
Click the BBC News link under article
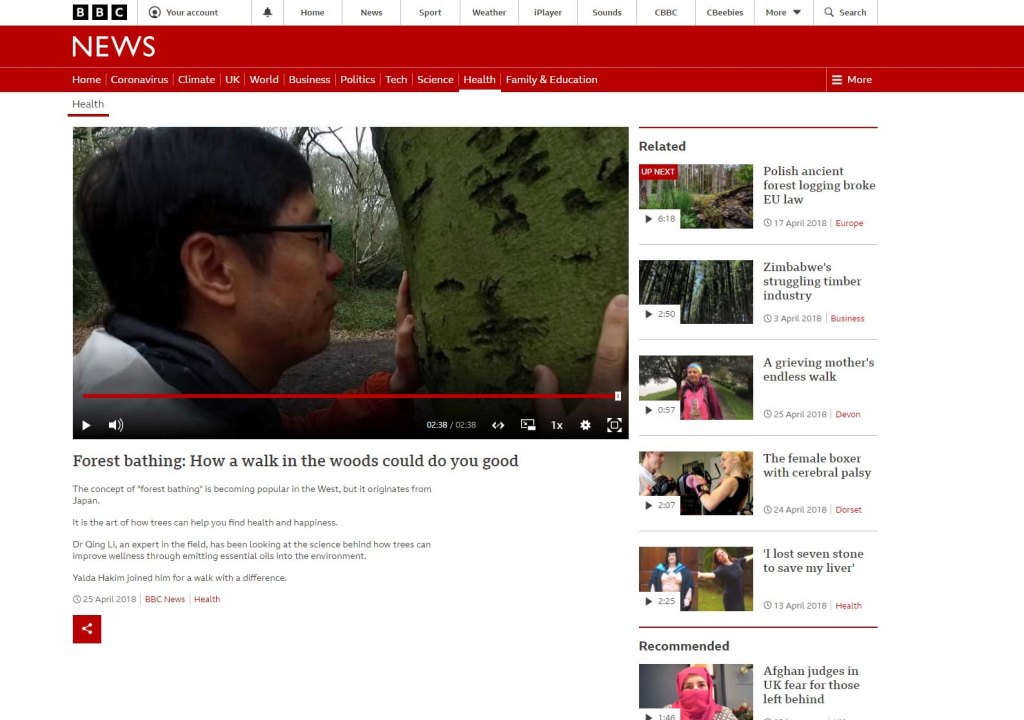(165, 599)
